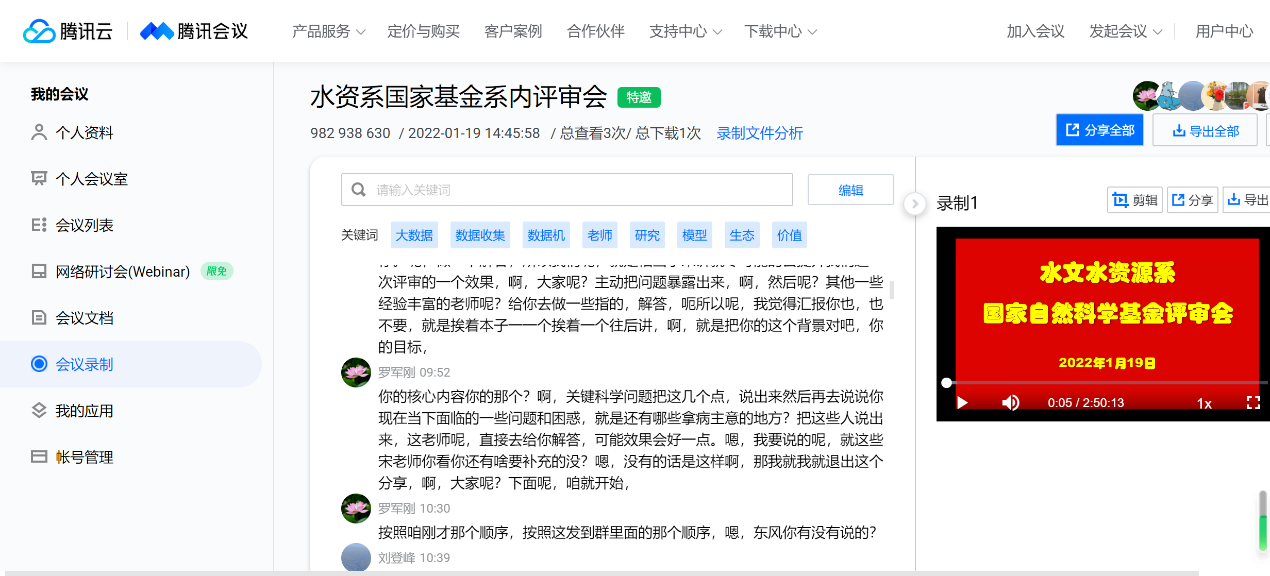This screenshot has height=576, width=1270.
Task: Open the 定价与购买 menu item
Action: (x=423, y=31)
